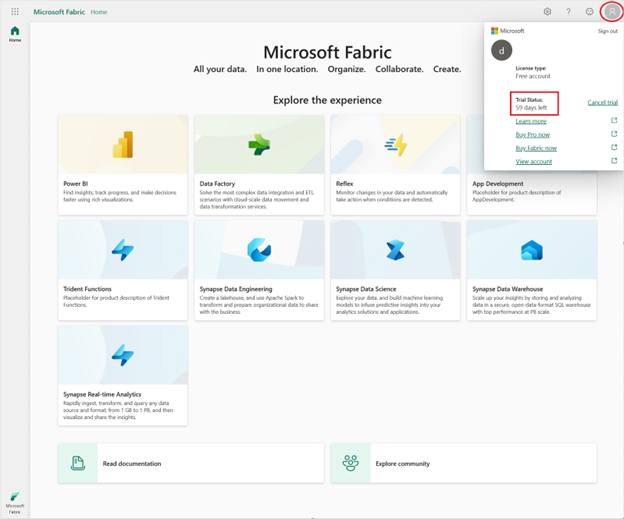Click the Synapse Data Science icon
624x519 pixels.
click(395, 250)
